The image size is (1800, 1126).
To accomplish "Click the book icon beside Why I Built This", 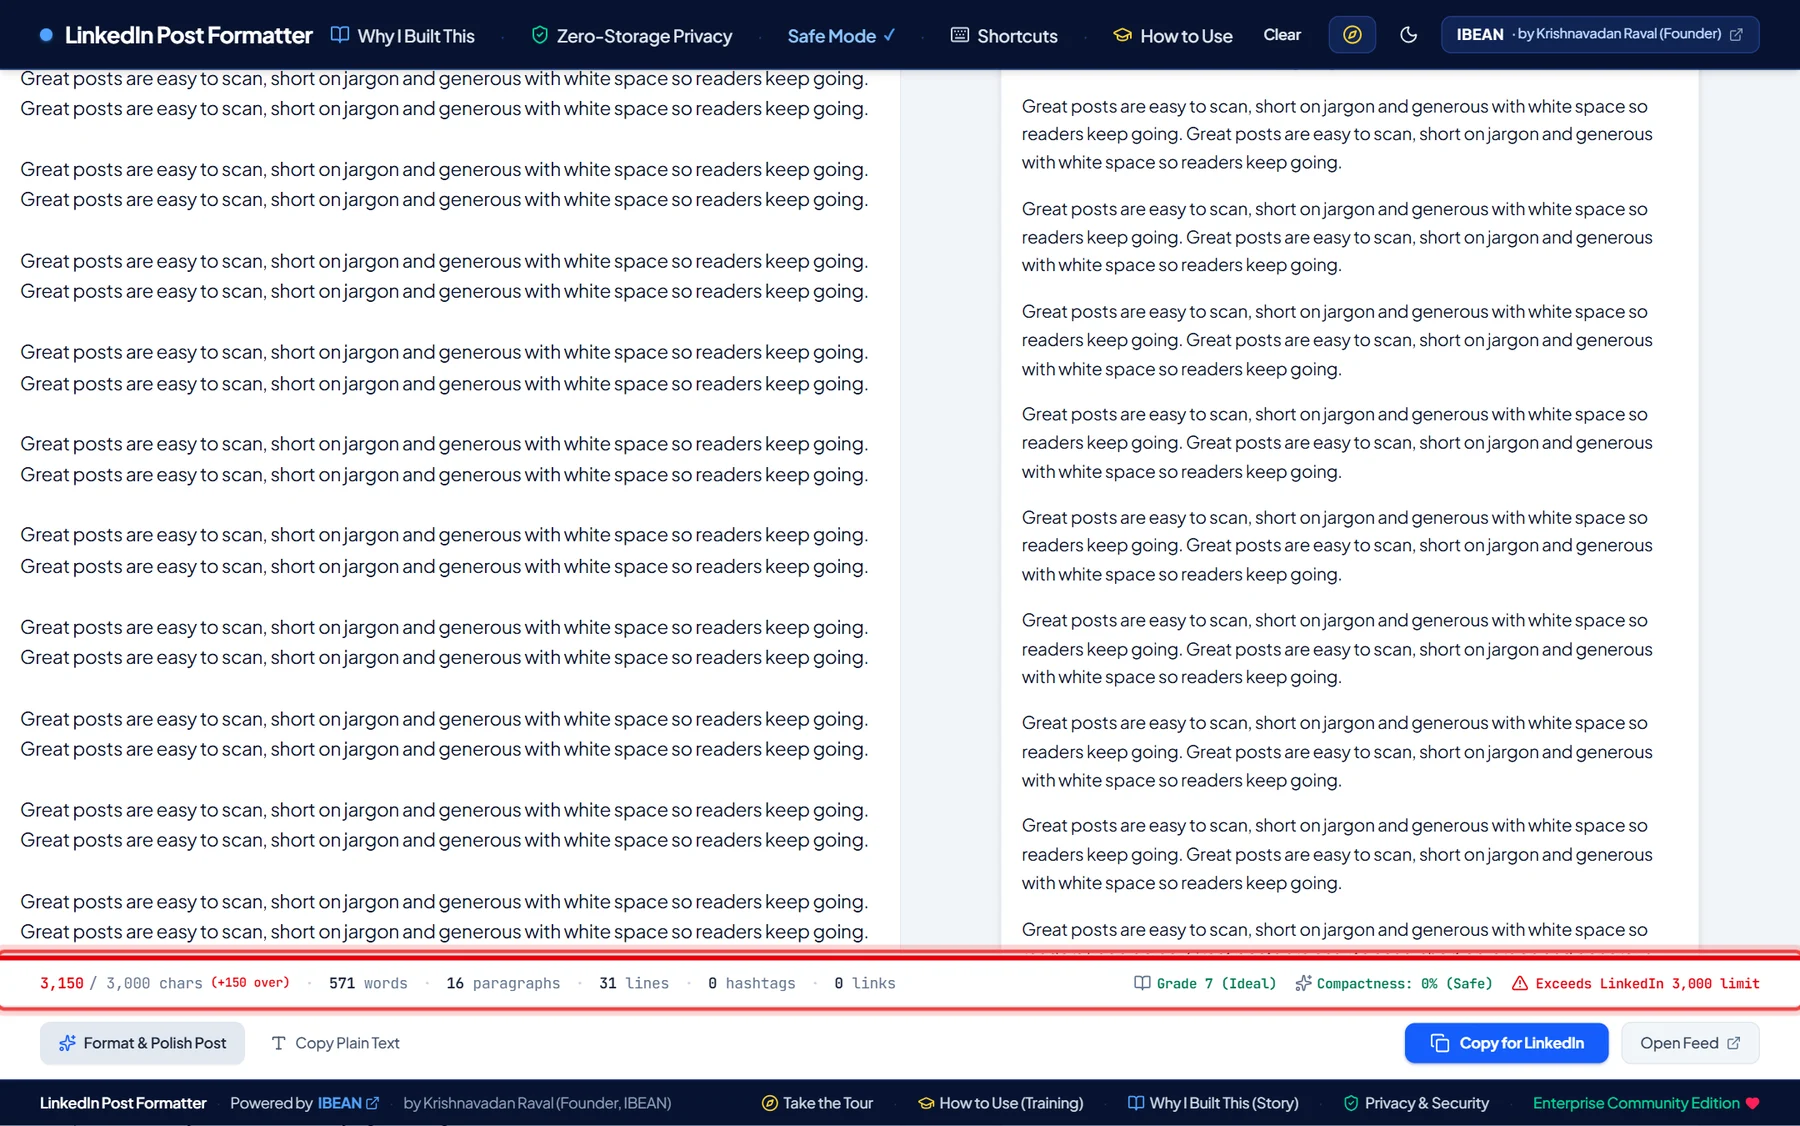I will pyautogui.click(x=340, y=35).
